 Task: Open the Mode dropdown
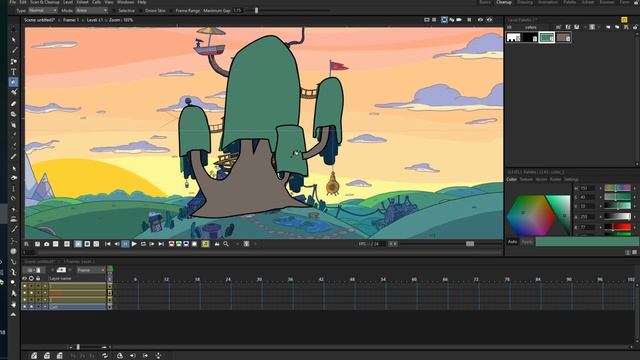click(x=92, y=10)
